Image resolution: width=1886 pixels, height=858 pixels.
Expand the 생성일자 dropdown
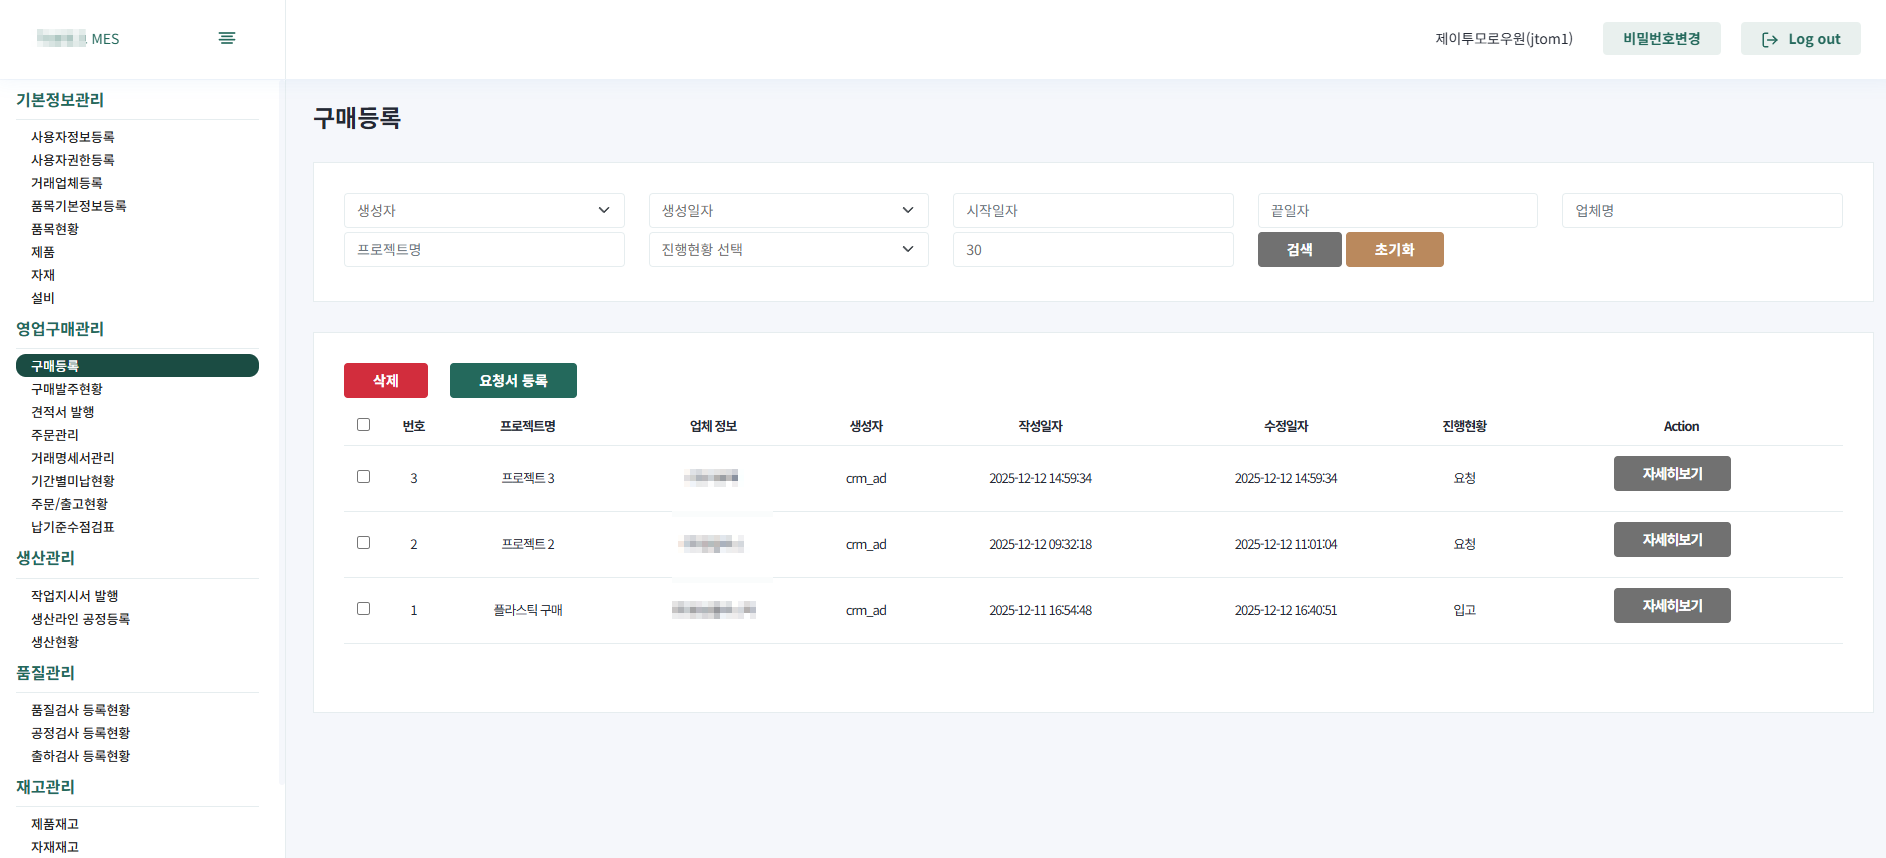pos(788,210)
